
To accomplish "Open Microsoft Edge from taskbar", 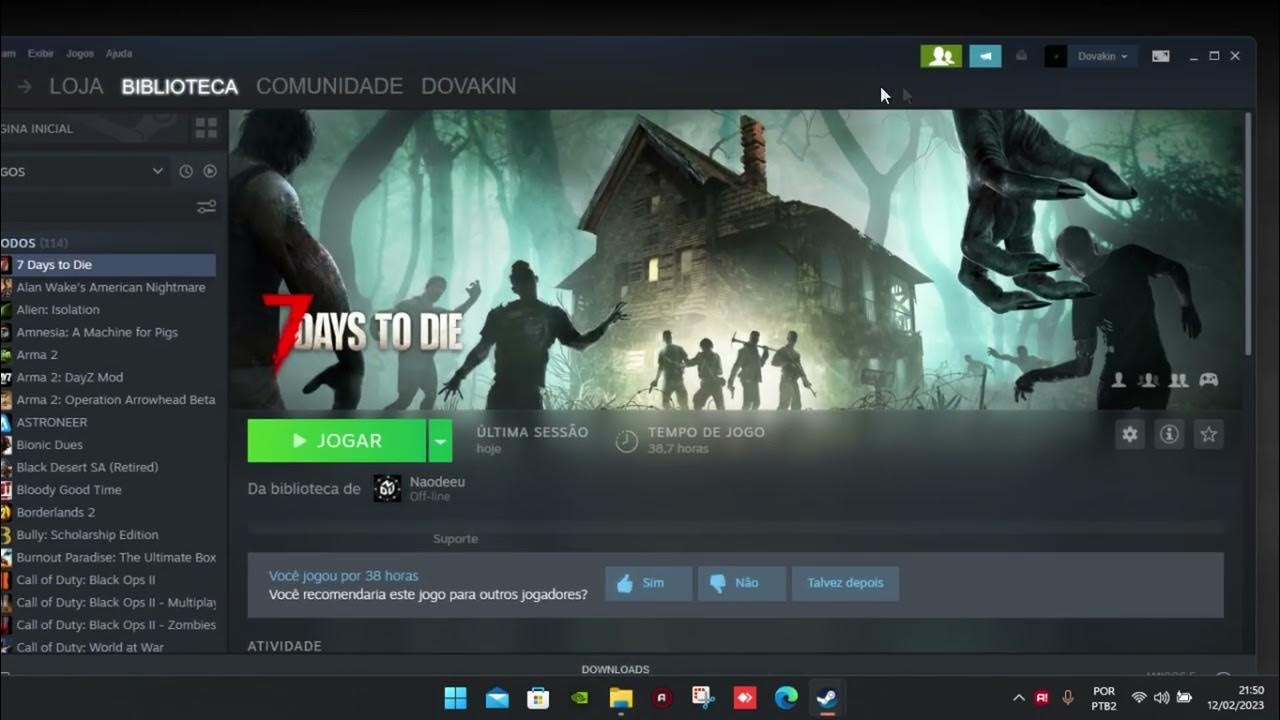I will pyautogui.click(x=786, y=698).
